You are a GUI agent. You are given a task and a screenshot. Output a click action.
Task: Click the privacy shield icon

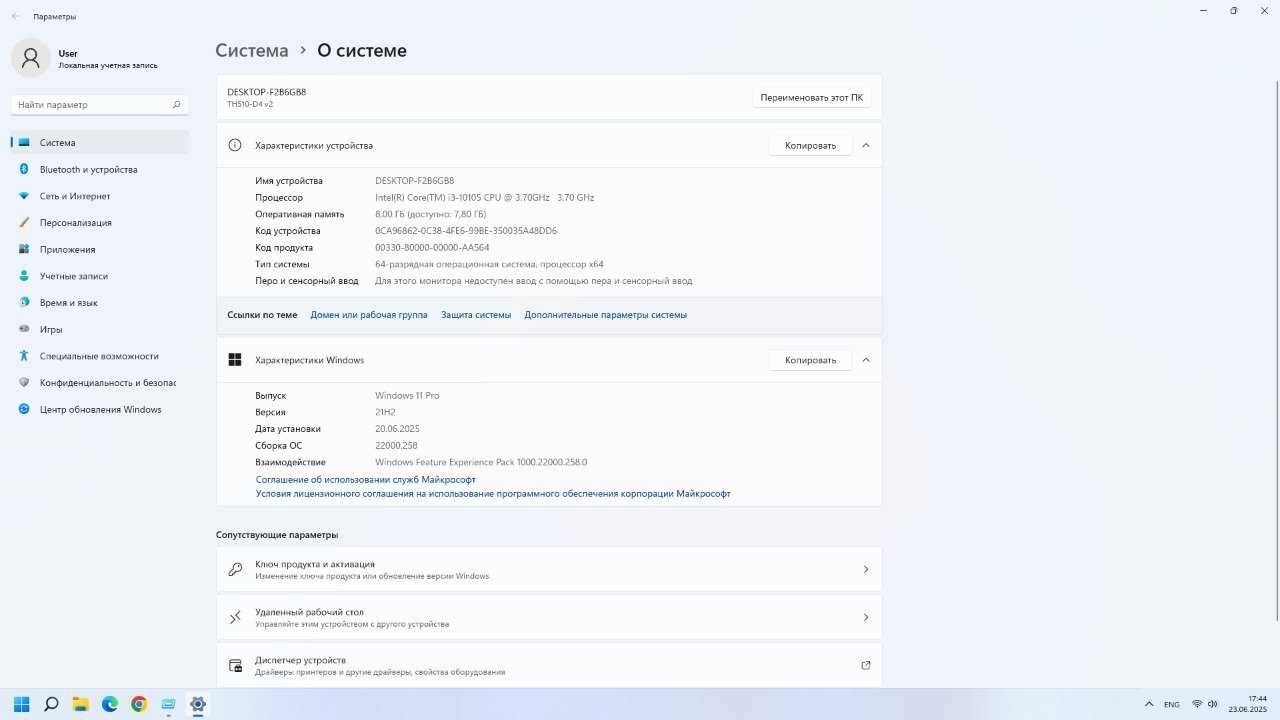(x=24, y=383)
